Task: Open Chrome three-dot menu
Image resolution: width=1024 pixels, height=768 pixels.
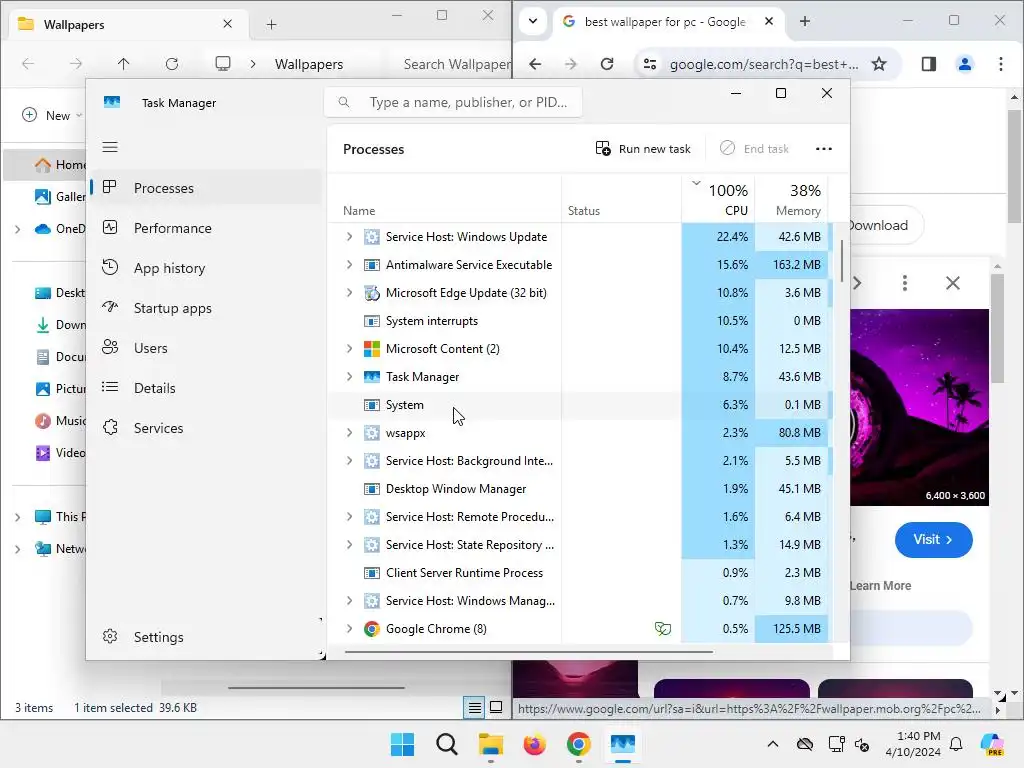Action: pos(1000,64)
